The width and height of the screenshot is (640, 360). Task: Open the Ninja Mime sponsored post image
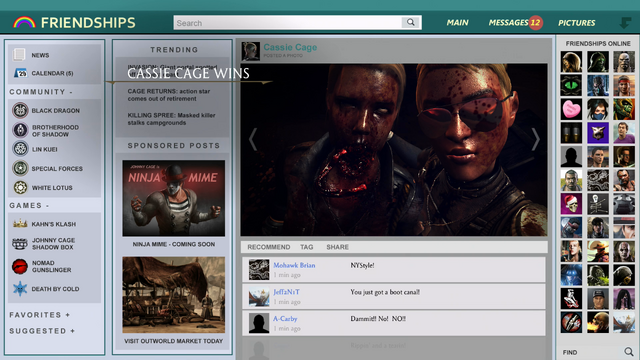(x=173, y=198)
